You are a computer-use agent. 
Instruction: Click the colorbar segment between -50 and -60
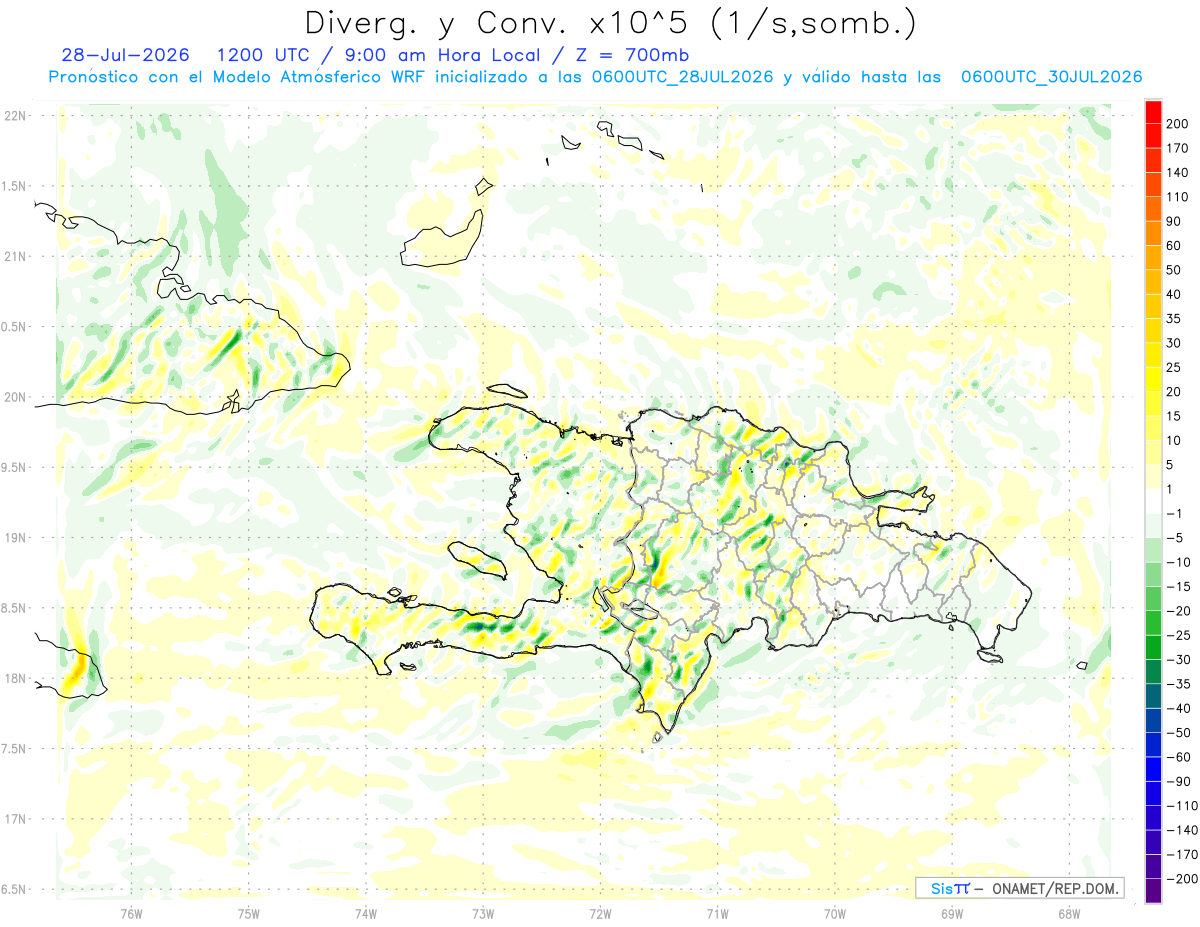(x=1153, y=746)
